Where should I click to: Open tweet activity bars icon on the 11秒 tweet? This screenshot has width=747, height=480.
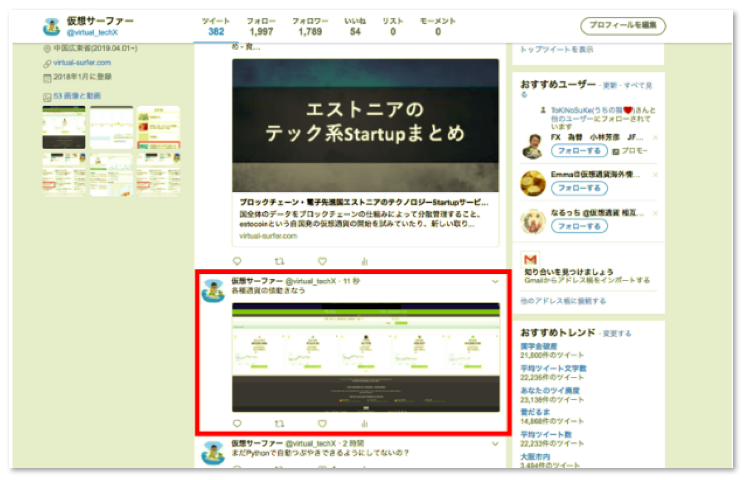tap(364, 423)
